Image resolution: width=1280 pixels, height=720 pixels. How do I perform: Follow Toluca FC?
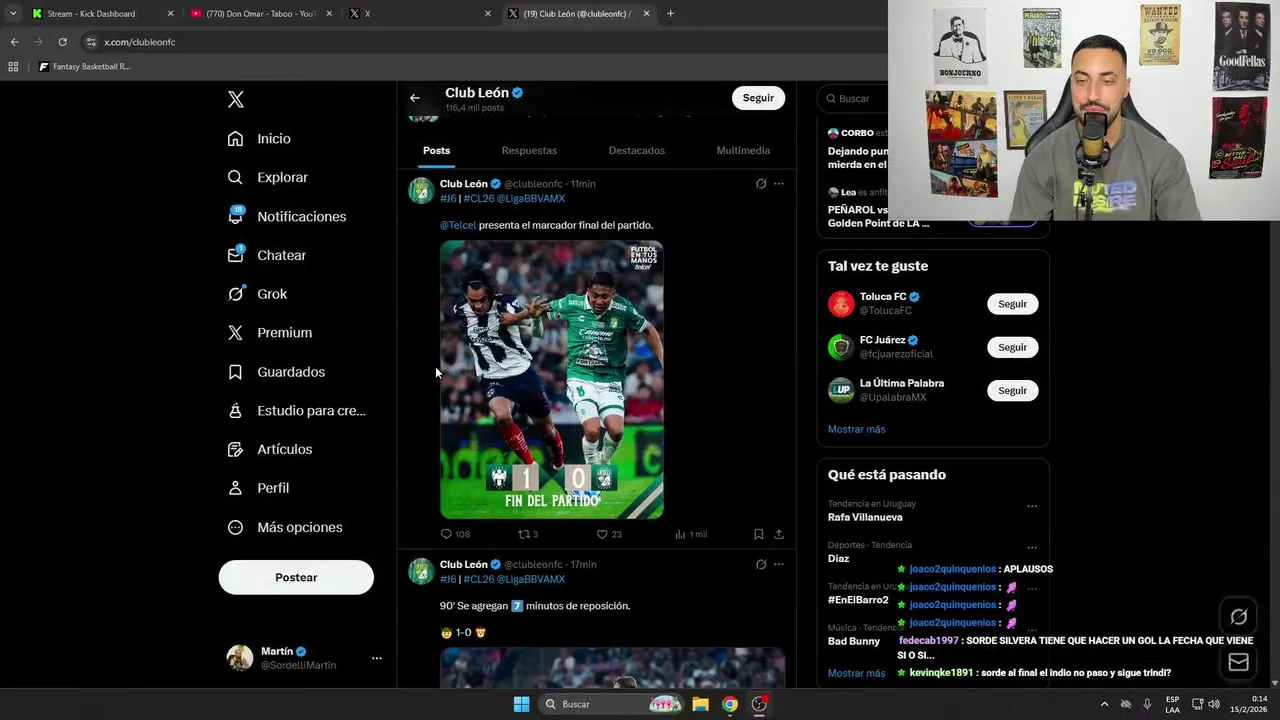click(1012, 304)
